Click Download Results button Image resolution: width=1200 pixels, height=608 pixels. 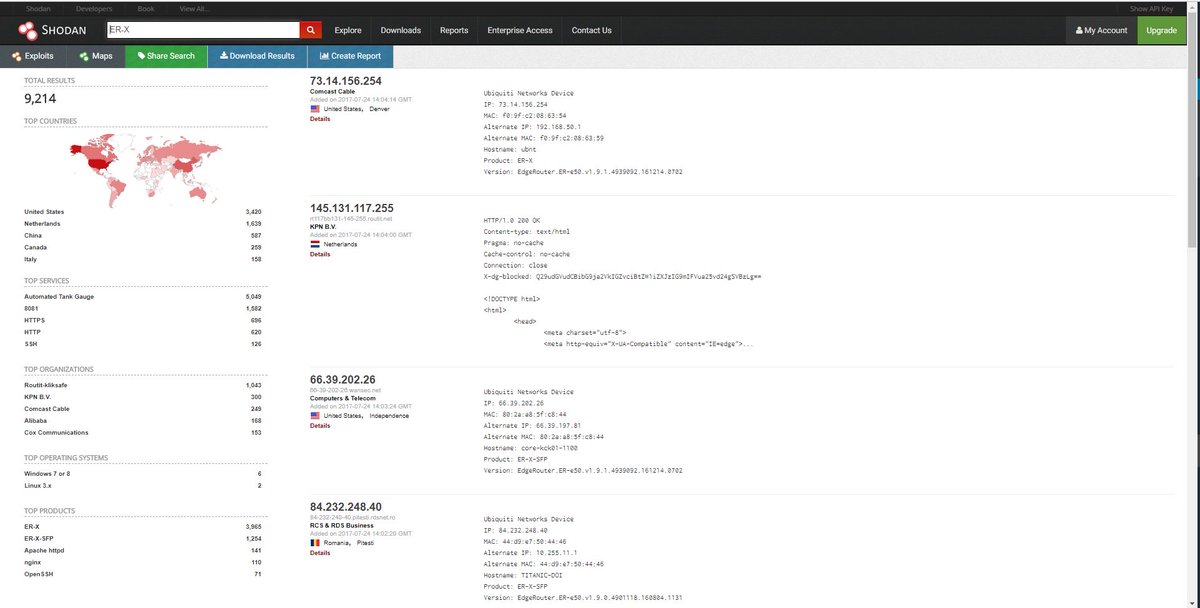point(257,56)
